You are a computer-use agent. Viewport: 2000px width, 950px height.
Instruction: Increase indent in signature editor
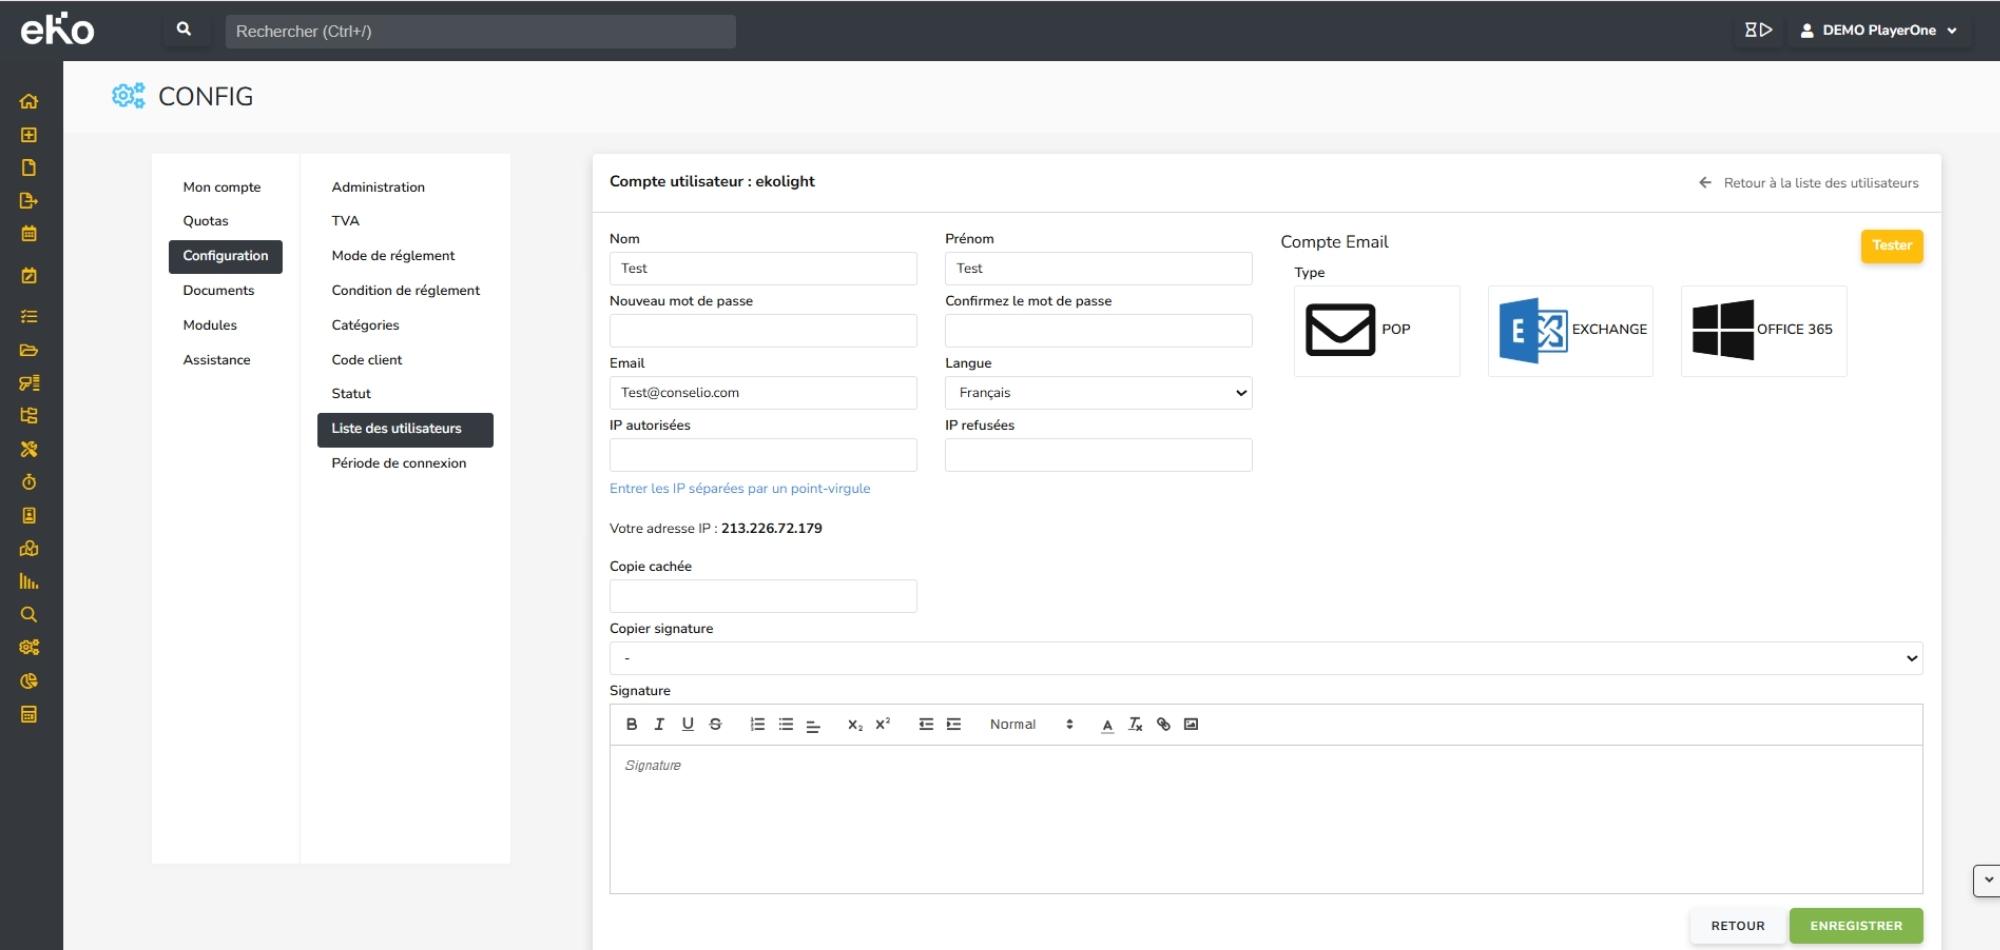coord(954,724)
